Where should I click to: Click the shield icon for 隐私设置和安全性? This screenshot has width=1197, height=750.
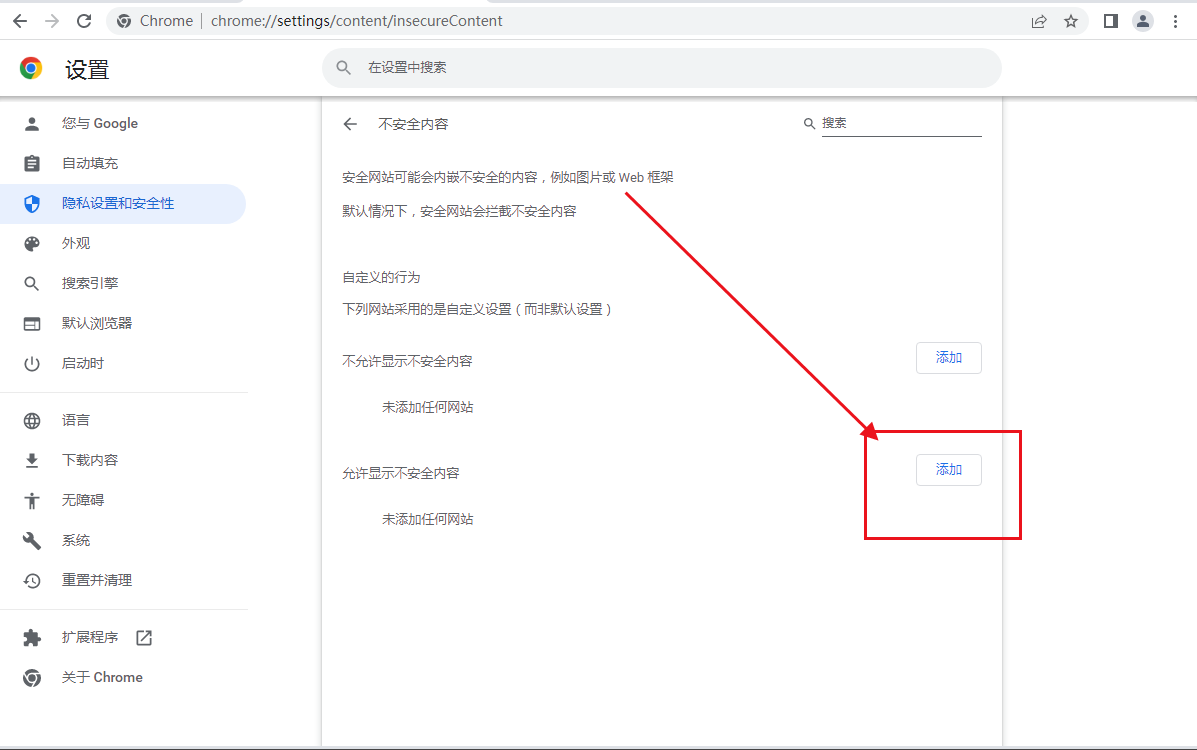[x=32, y=204]
